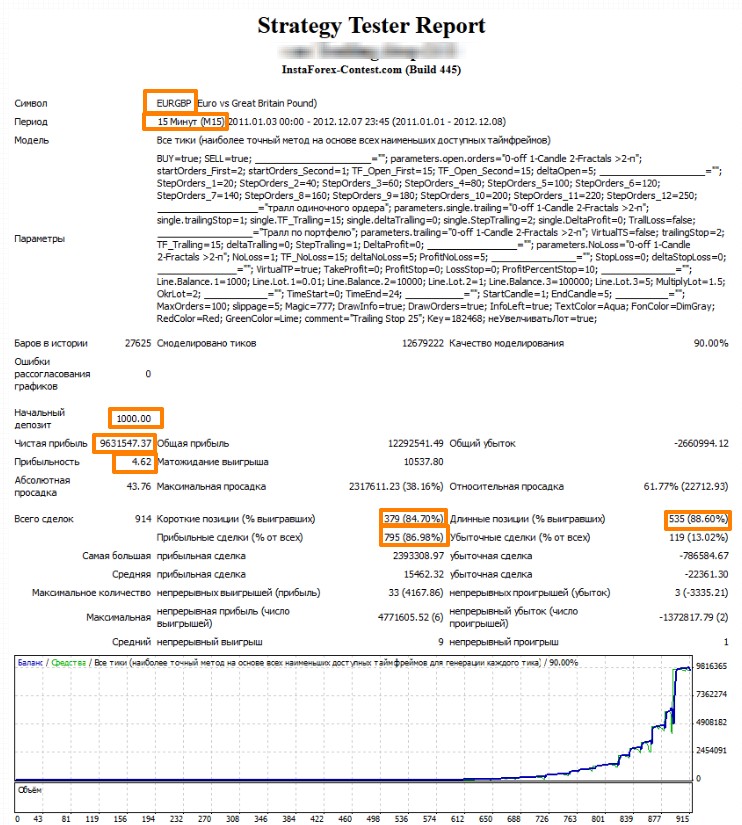742x825 pixels.
Task: Select maximal consecutive profit '4771605.52 (6)'
Action: [x=410, y=617]
